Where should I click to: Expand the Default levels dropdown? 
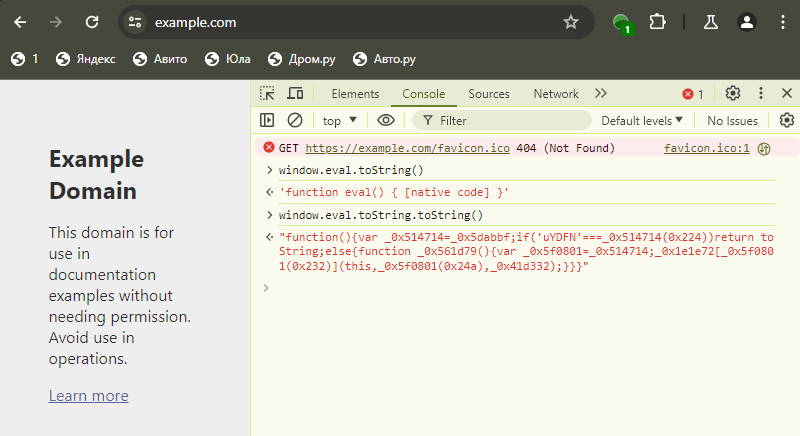pyautogui.click(x=642, y=120)
